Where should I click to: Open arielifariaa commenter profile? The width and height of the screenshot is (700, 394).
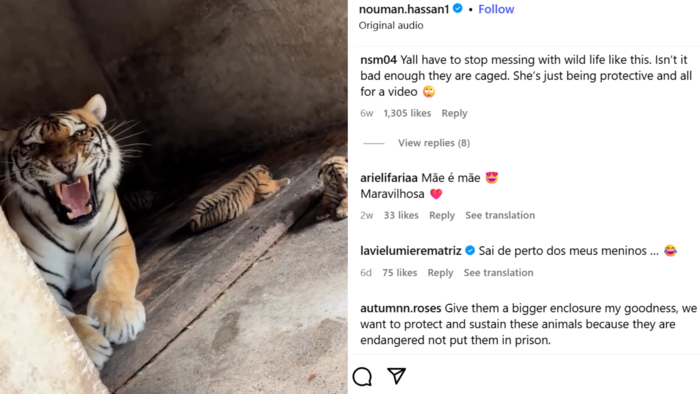tap(389, 178)
